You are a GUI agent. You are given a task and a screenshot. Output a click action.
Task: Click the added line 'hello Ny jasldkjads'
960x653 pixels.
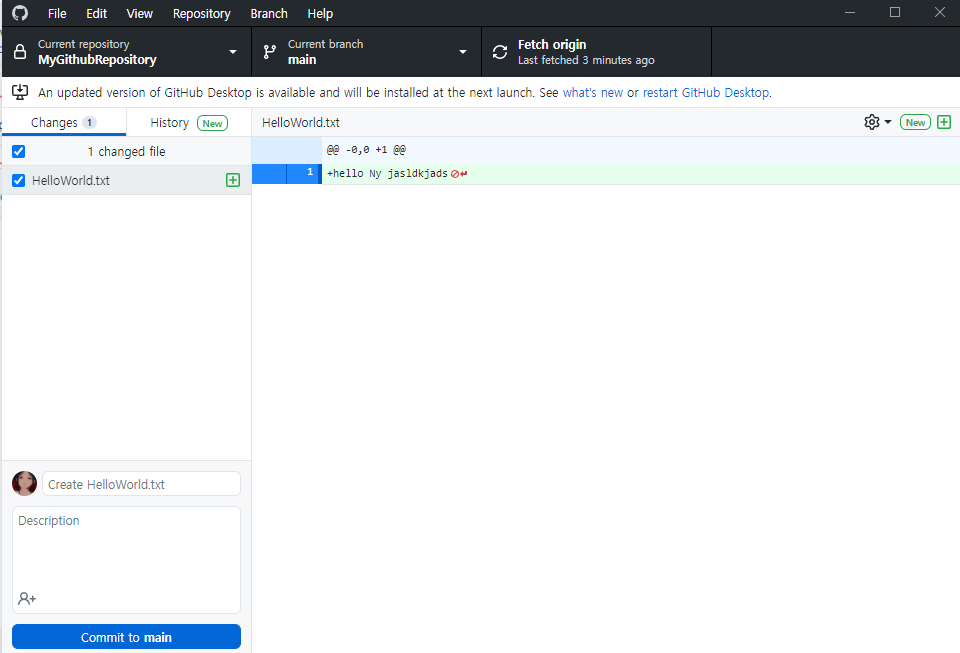388,174
